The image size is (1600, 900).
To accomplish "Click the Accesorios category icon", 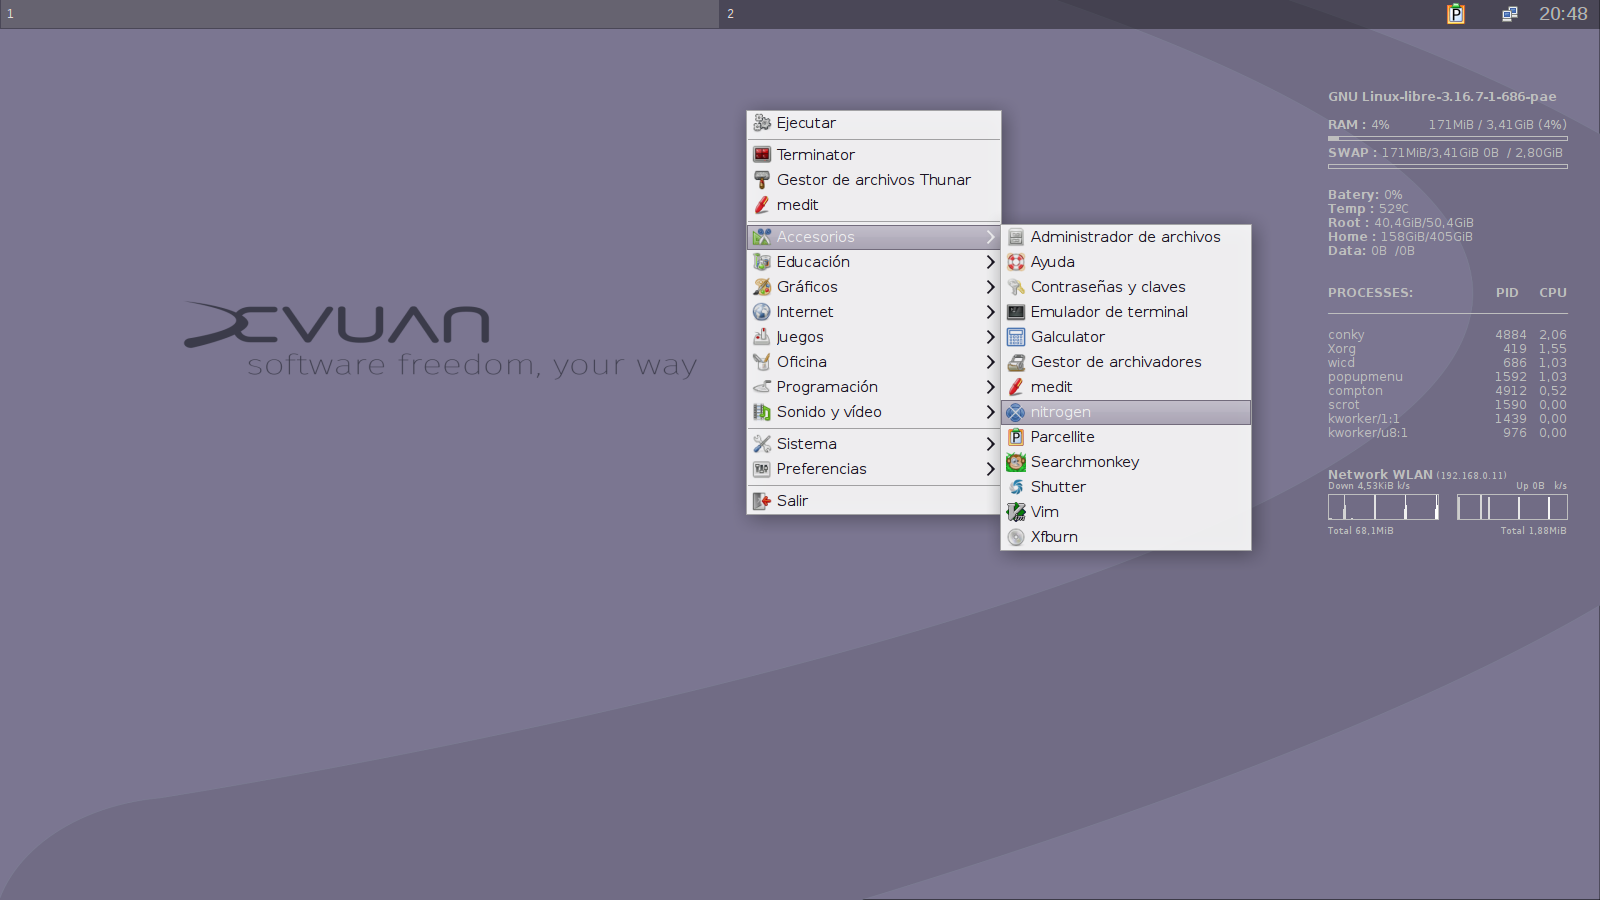I will click(x=762, y=237).
